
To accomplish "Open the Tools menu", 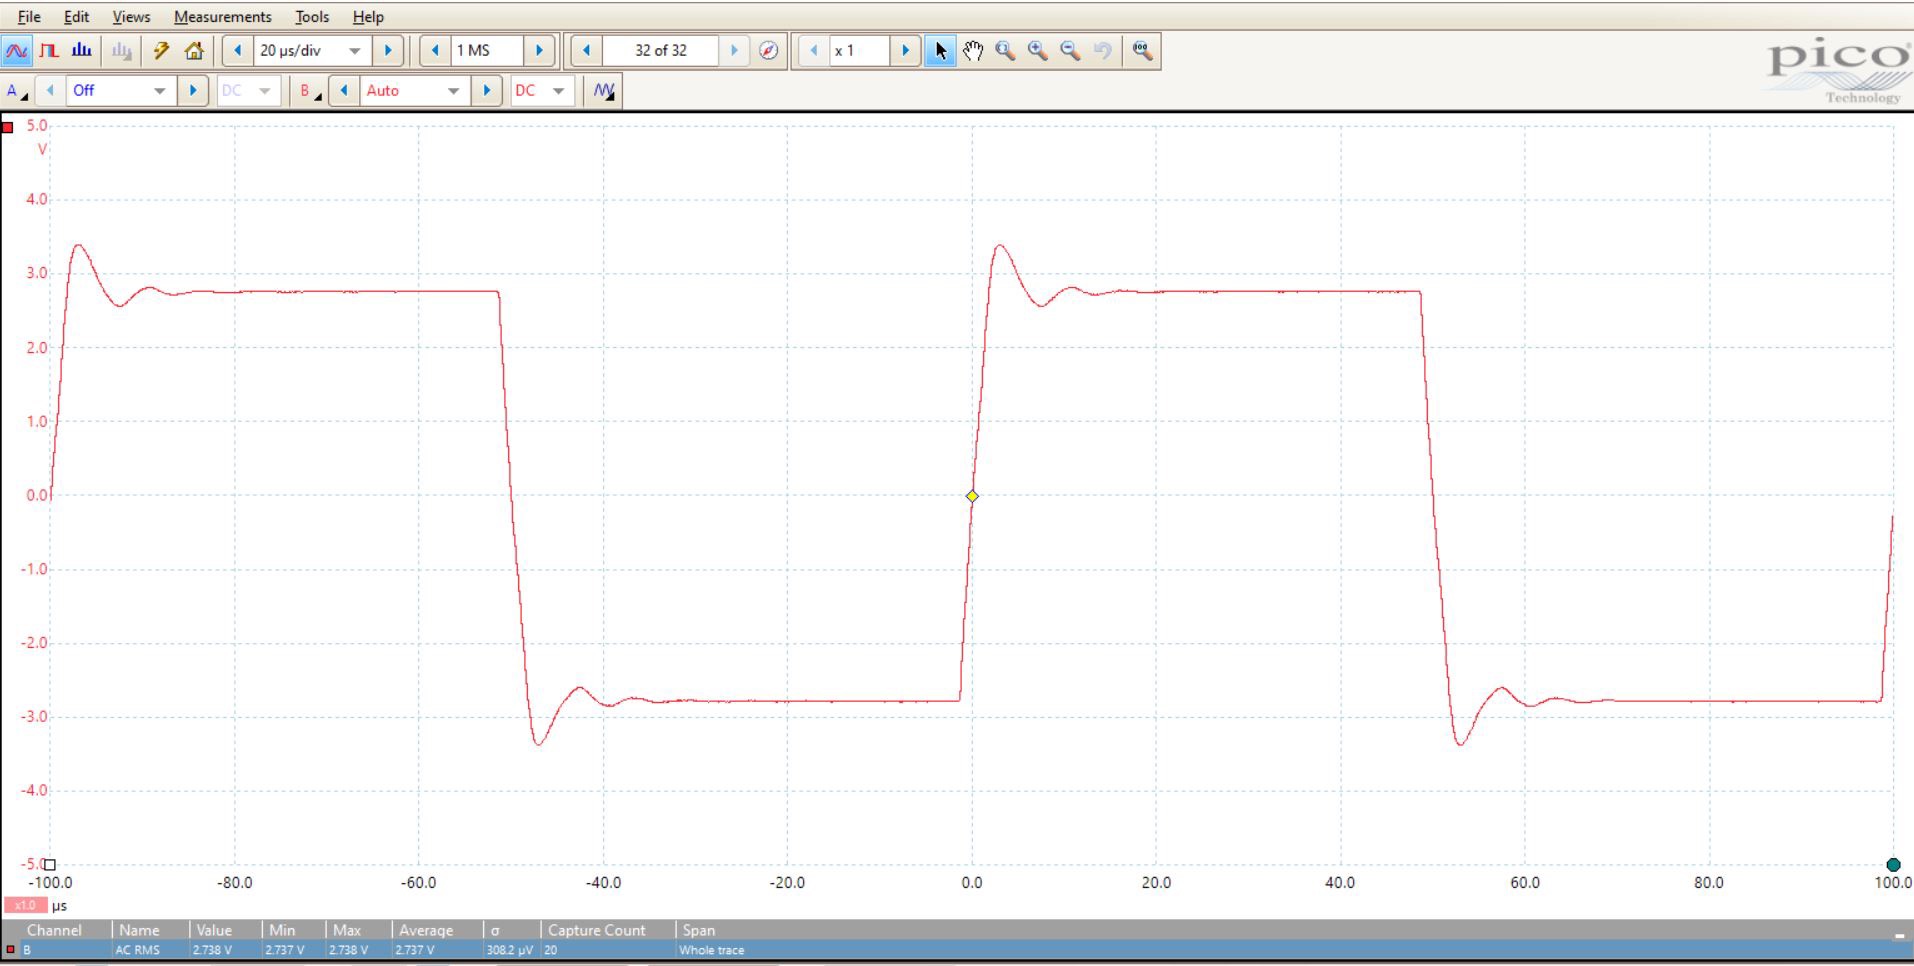I will (311, 17).
